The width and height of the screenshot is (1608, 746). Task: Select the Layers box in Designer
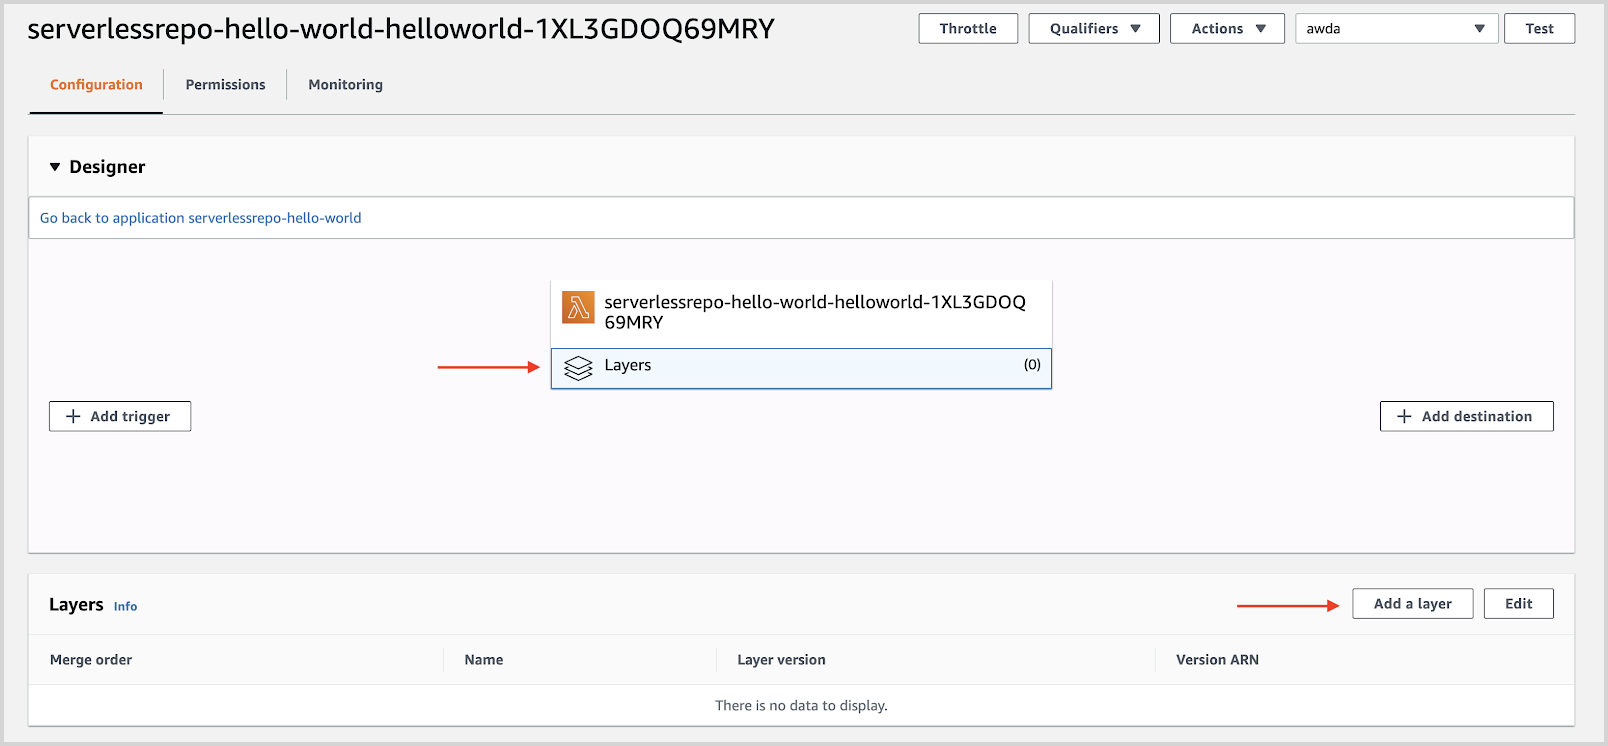coord(800,367)
